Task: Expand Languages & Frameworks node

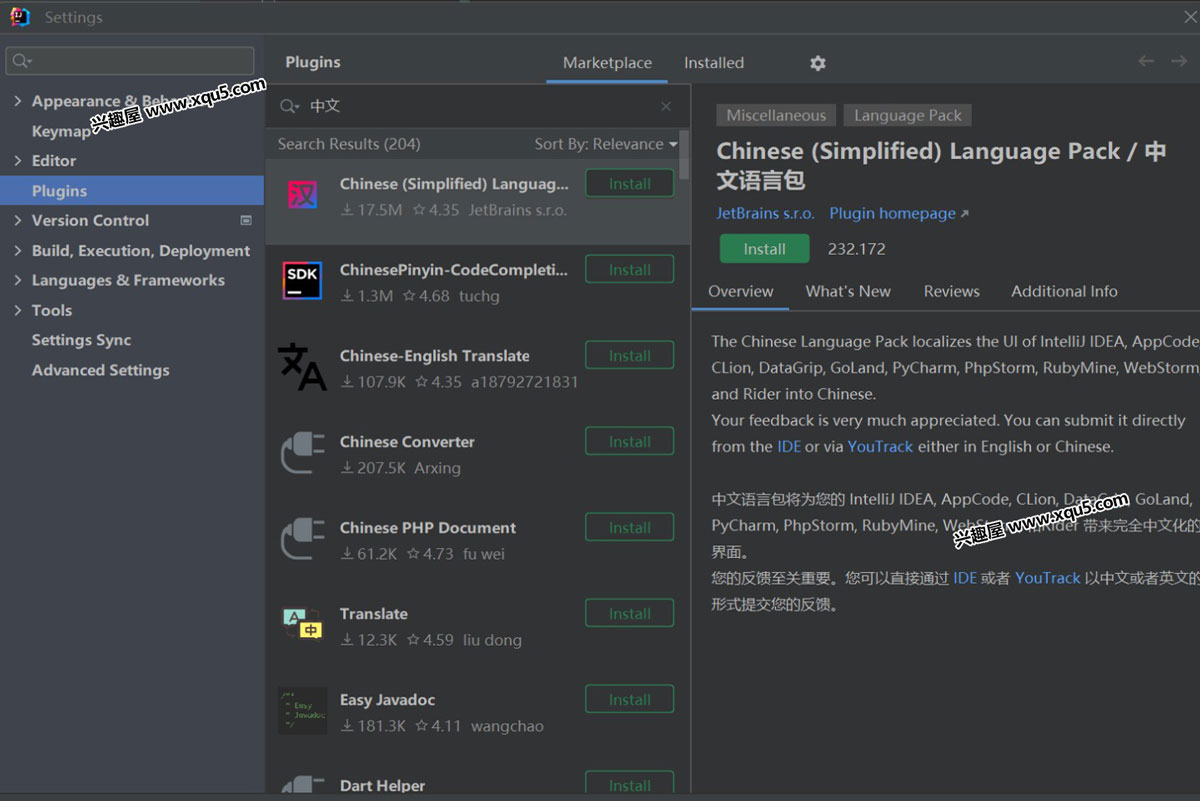Action: (17, 280)
